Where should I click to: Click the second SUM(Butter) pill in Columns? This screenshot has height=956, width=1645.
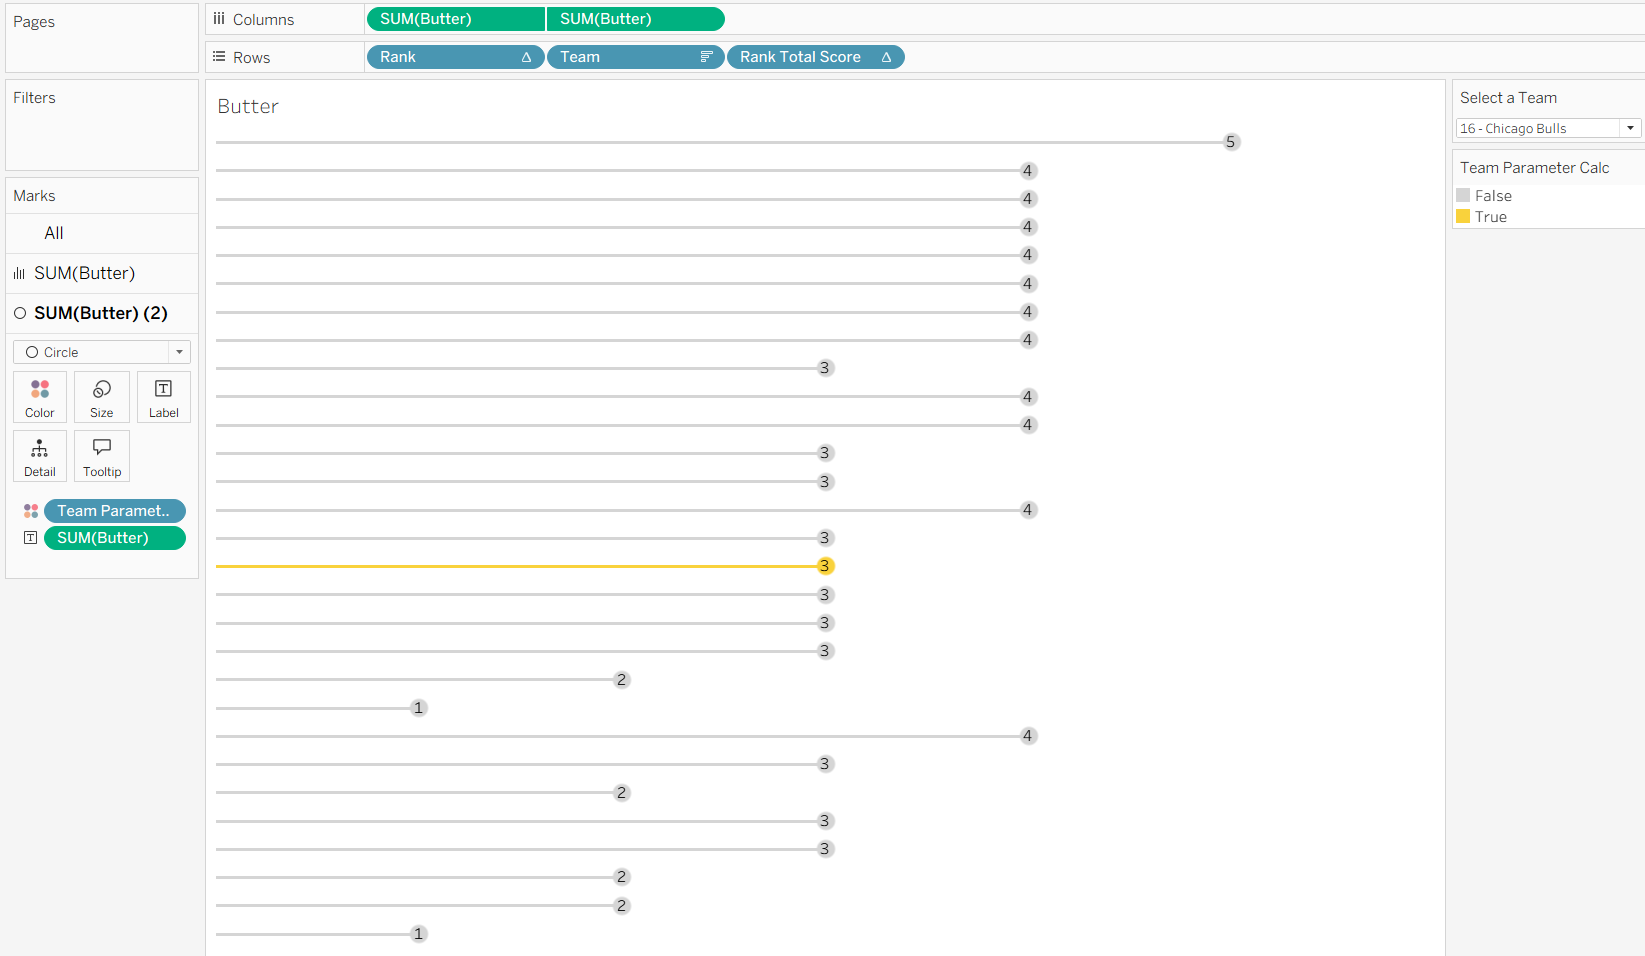pos(635,19)
